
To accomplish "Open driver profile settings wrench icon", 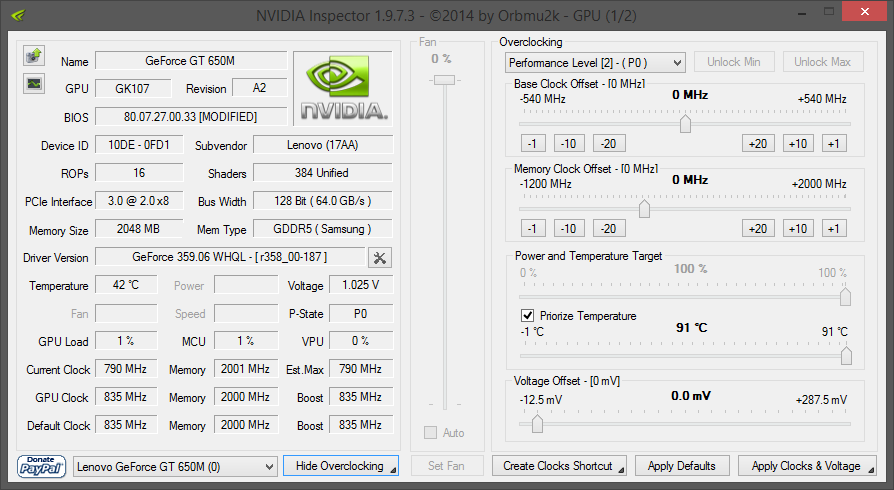I will [x=380, y=258].
